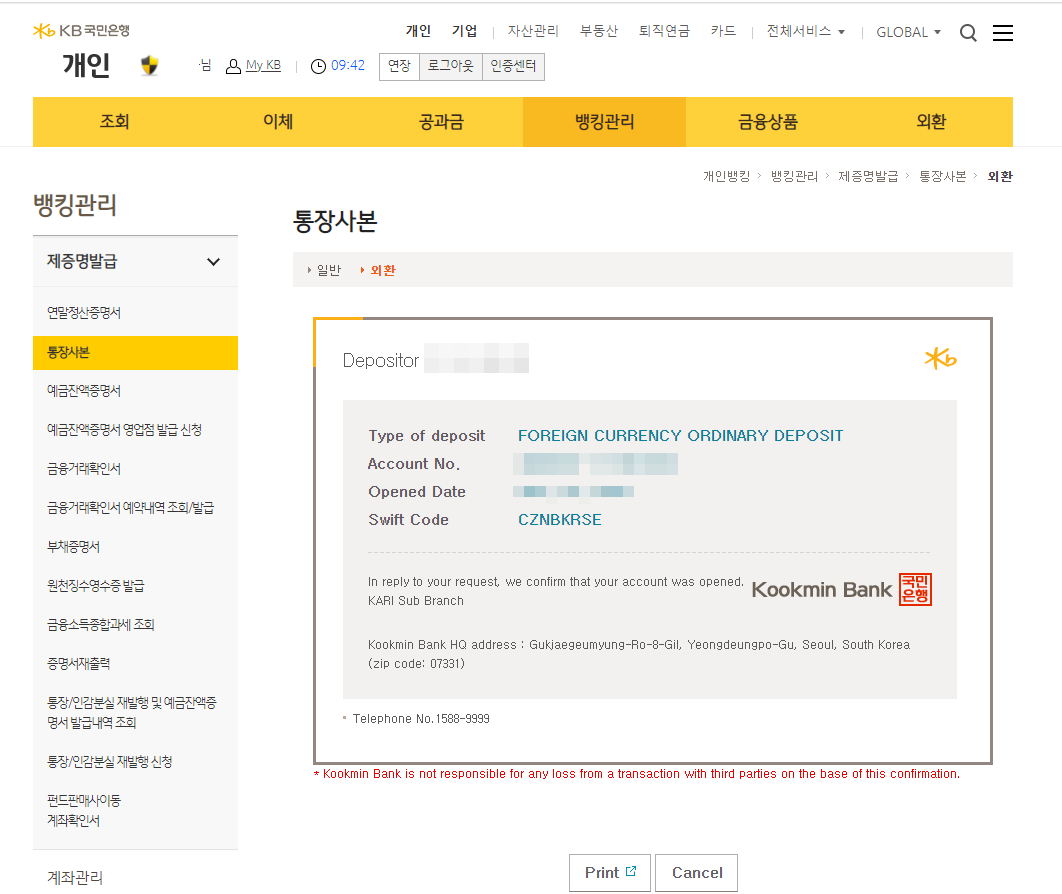Screen dimensions: 1062x894
Task: Click the KB star logo on certificate
Action: click(940, 358)
